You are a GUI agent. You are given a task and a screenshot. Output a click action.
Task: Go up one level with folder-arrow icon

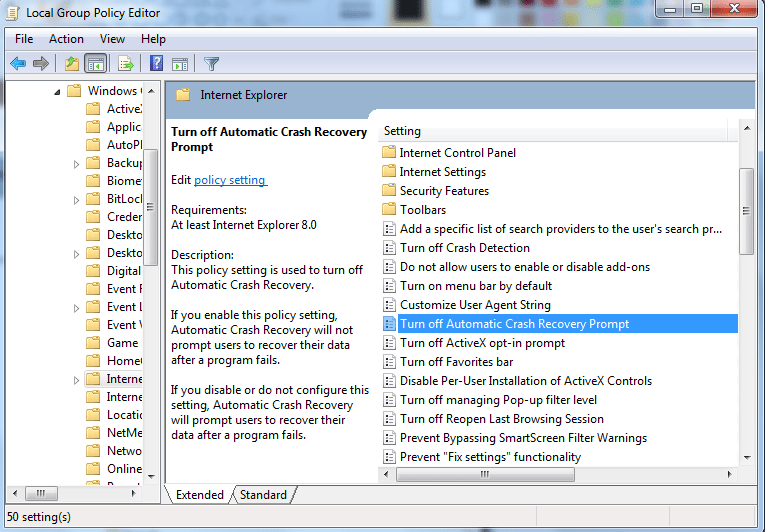point(72,63)
